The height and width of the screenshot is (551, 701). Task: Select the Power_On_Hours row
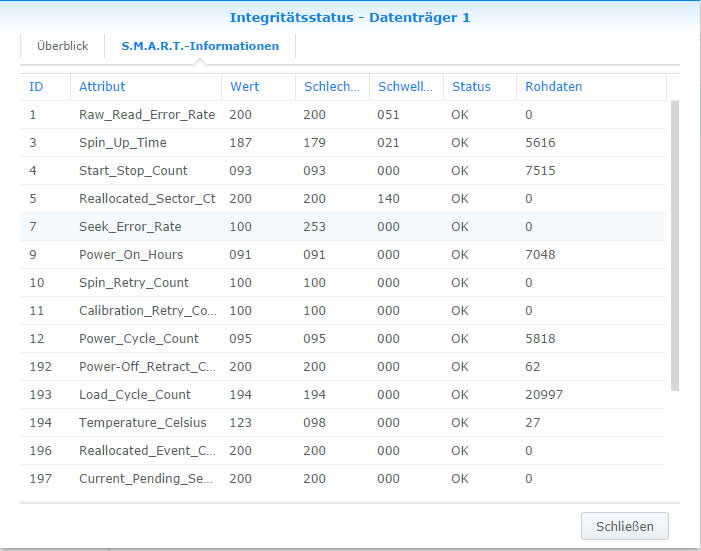coord(342,255)
